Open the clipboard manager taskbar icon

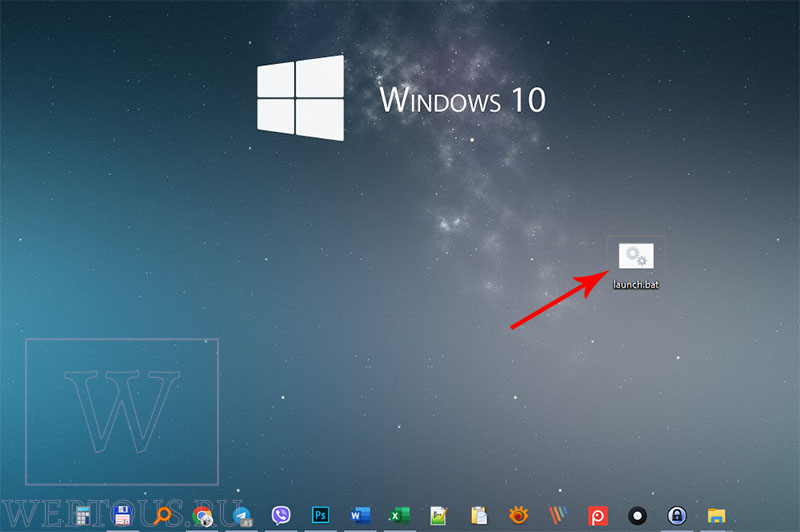pos(479,516)
